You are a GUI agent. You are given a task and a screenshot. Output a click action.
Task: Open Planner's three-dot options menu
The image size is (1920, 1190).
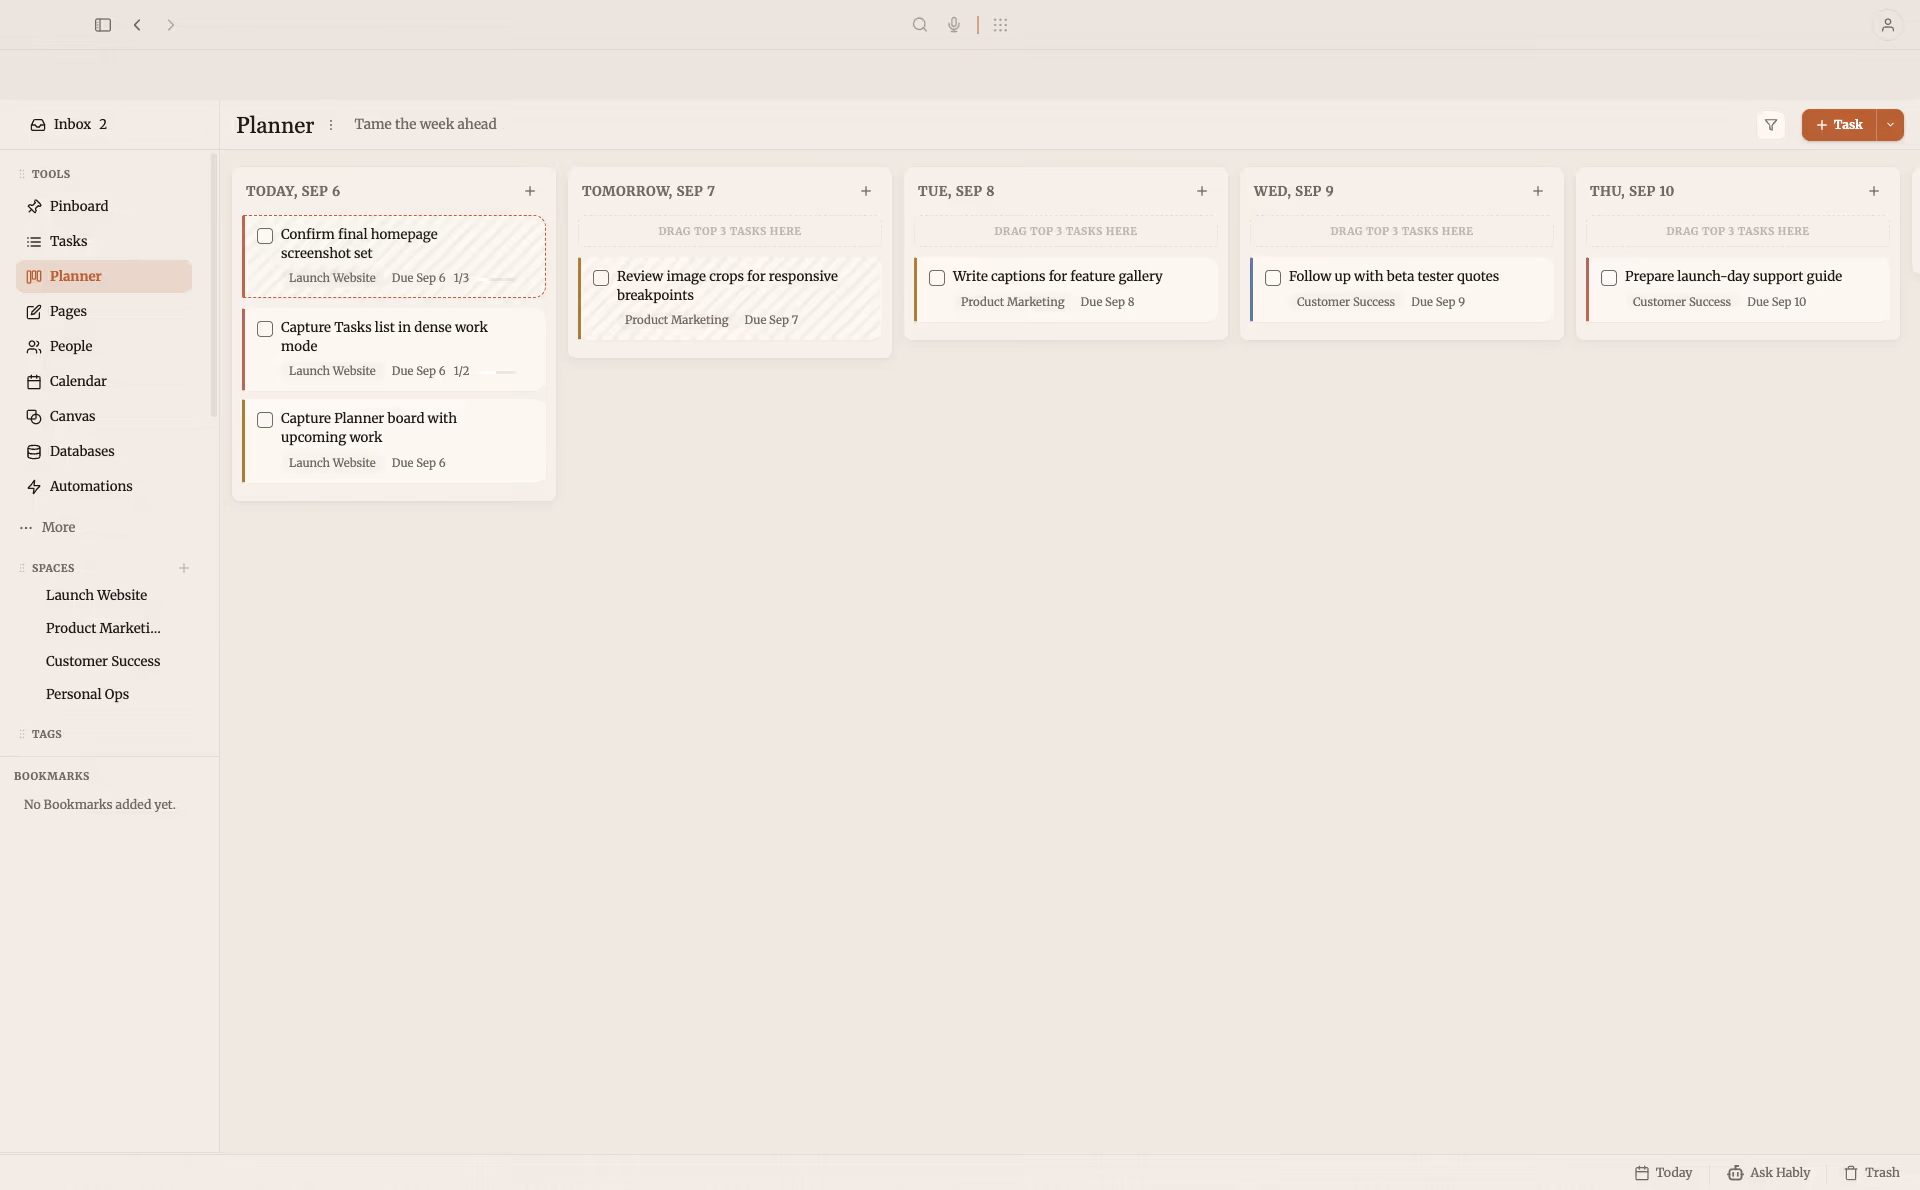(x=331, y=125)
